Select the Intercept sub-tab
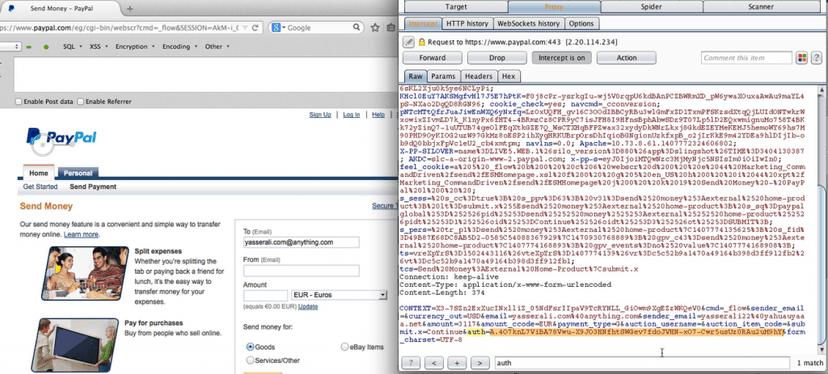This screenshot has width=828, height=374. click(423, 23)
